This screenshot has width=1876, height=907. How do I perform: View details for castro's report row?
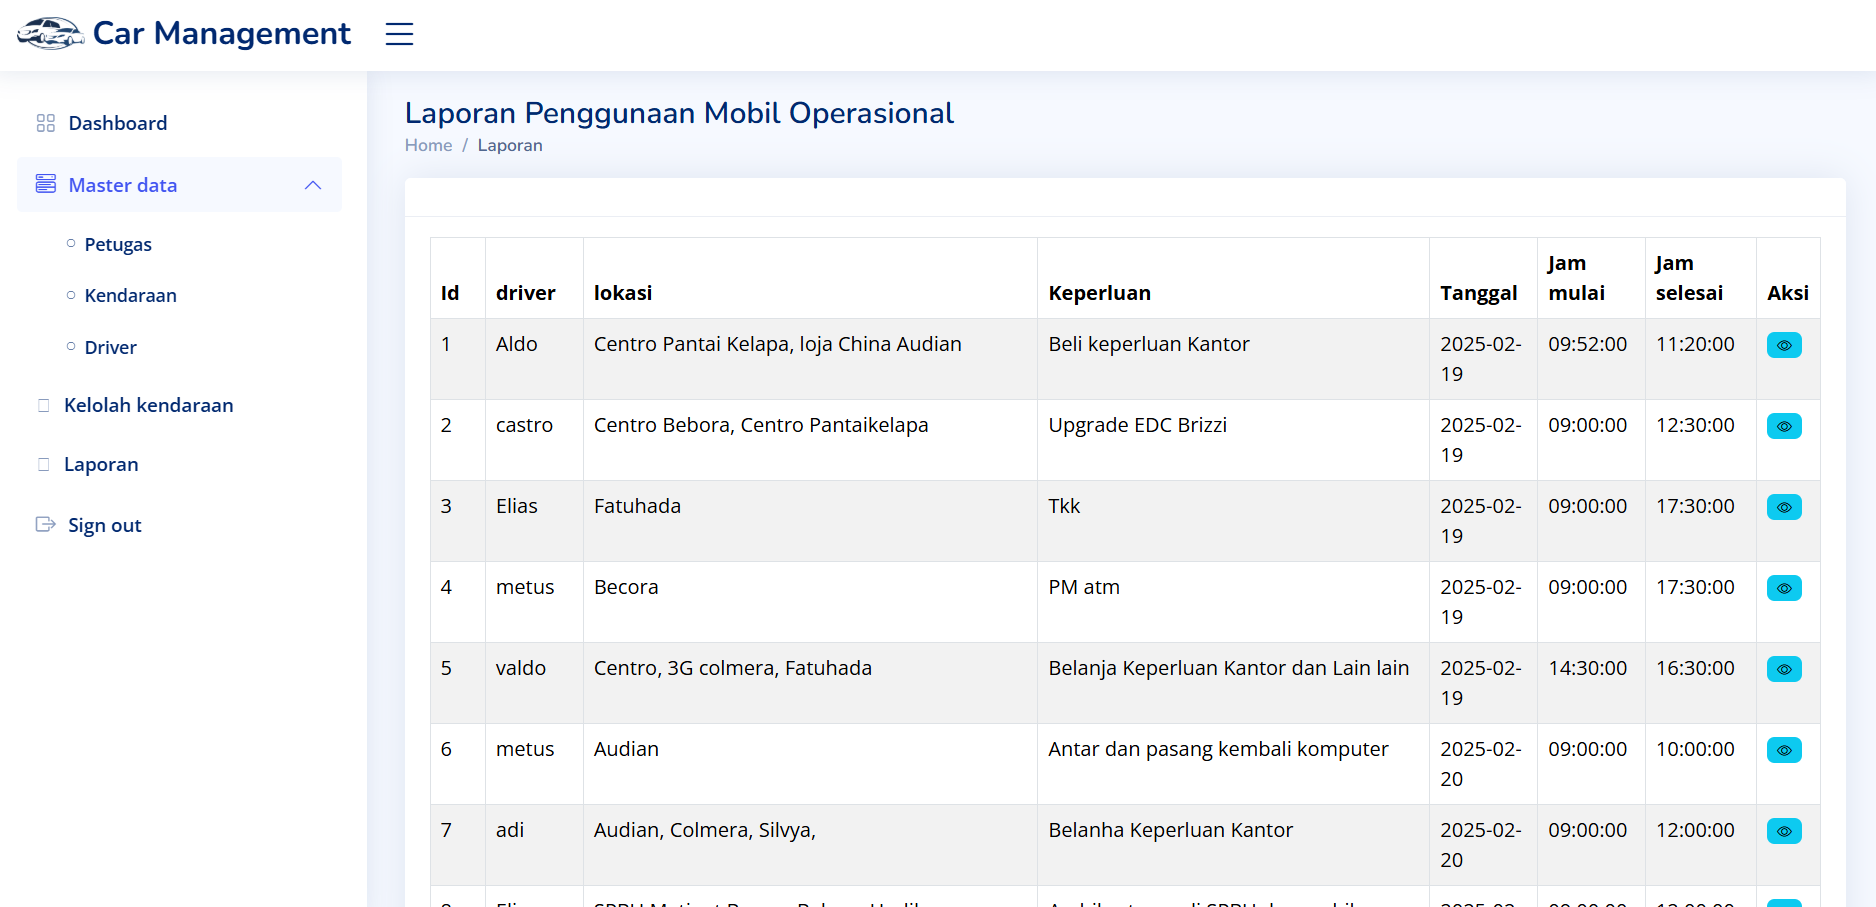coord(1784,426)
